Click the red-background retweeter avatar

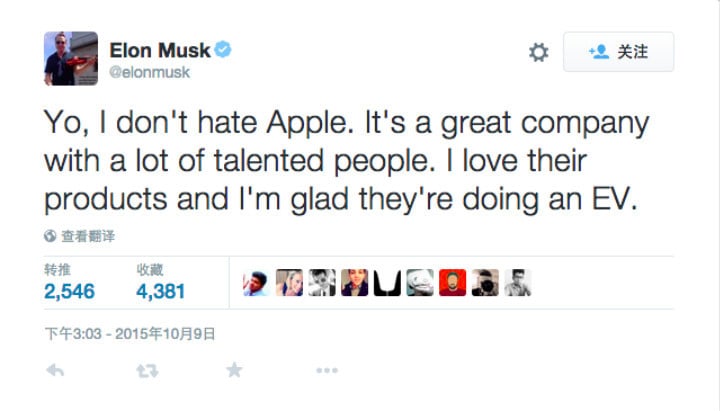[x=452, y=283]
